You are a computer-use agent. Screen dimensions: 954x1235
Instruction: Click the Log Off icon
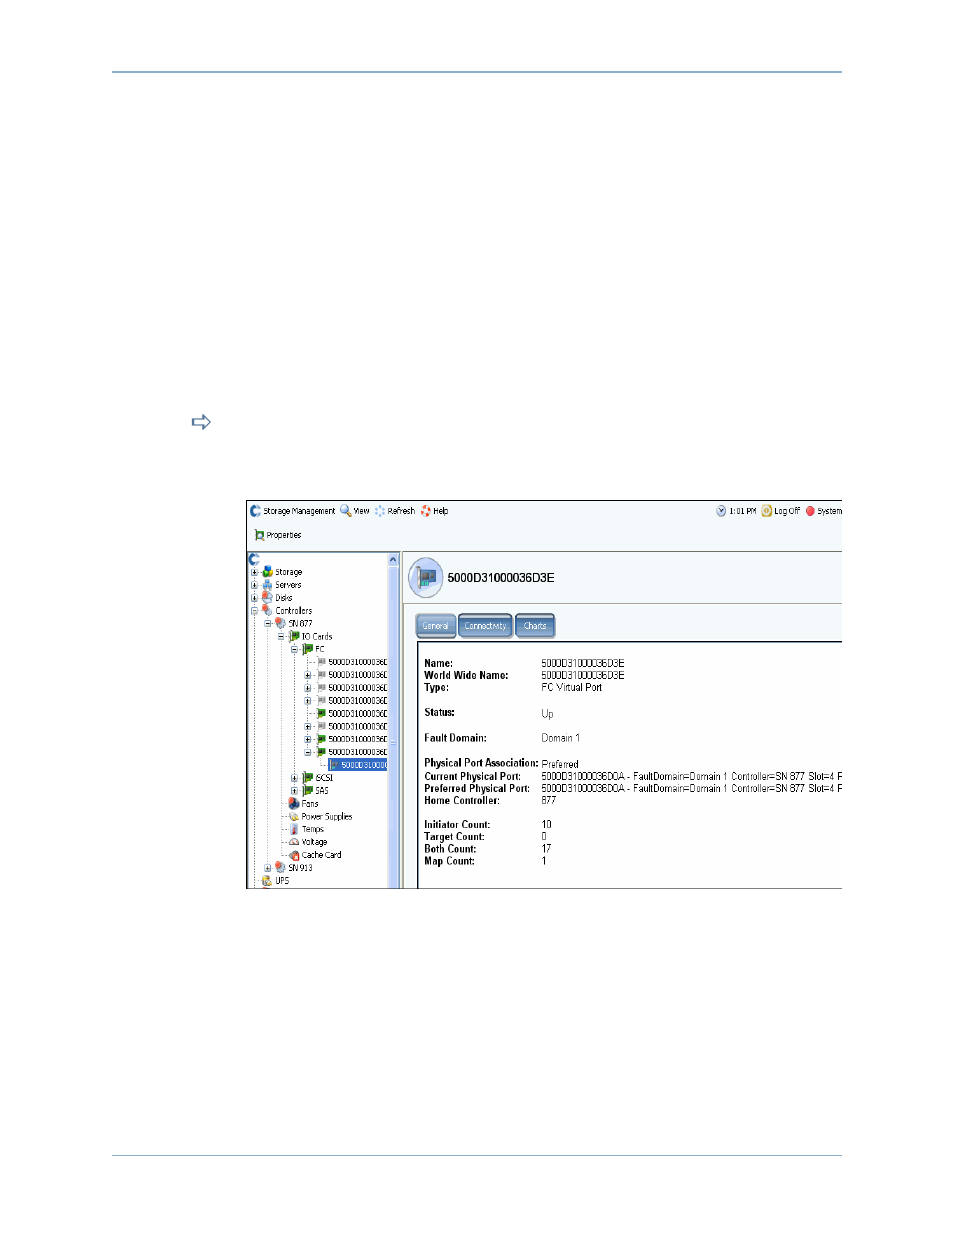766,510
